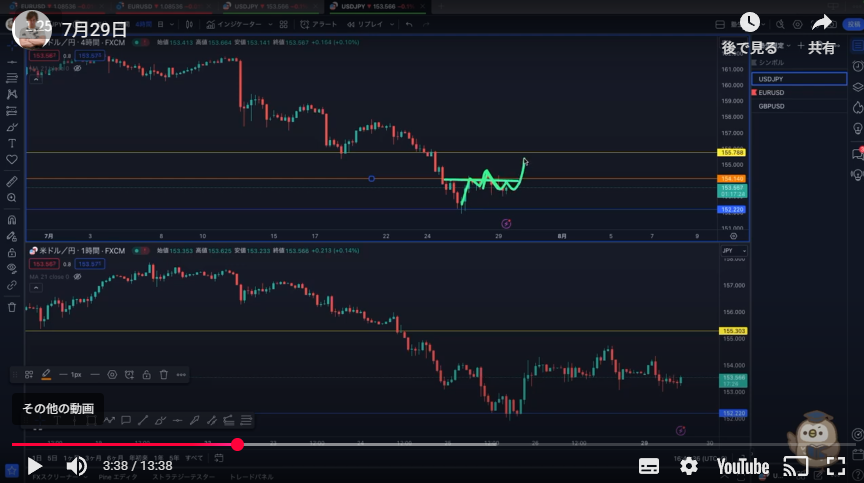Select the Text tool in the drawing sidebar
Screen dimensions: 864x483
coord(12,143)
